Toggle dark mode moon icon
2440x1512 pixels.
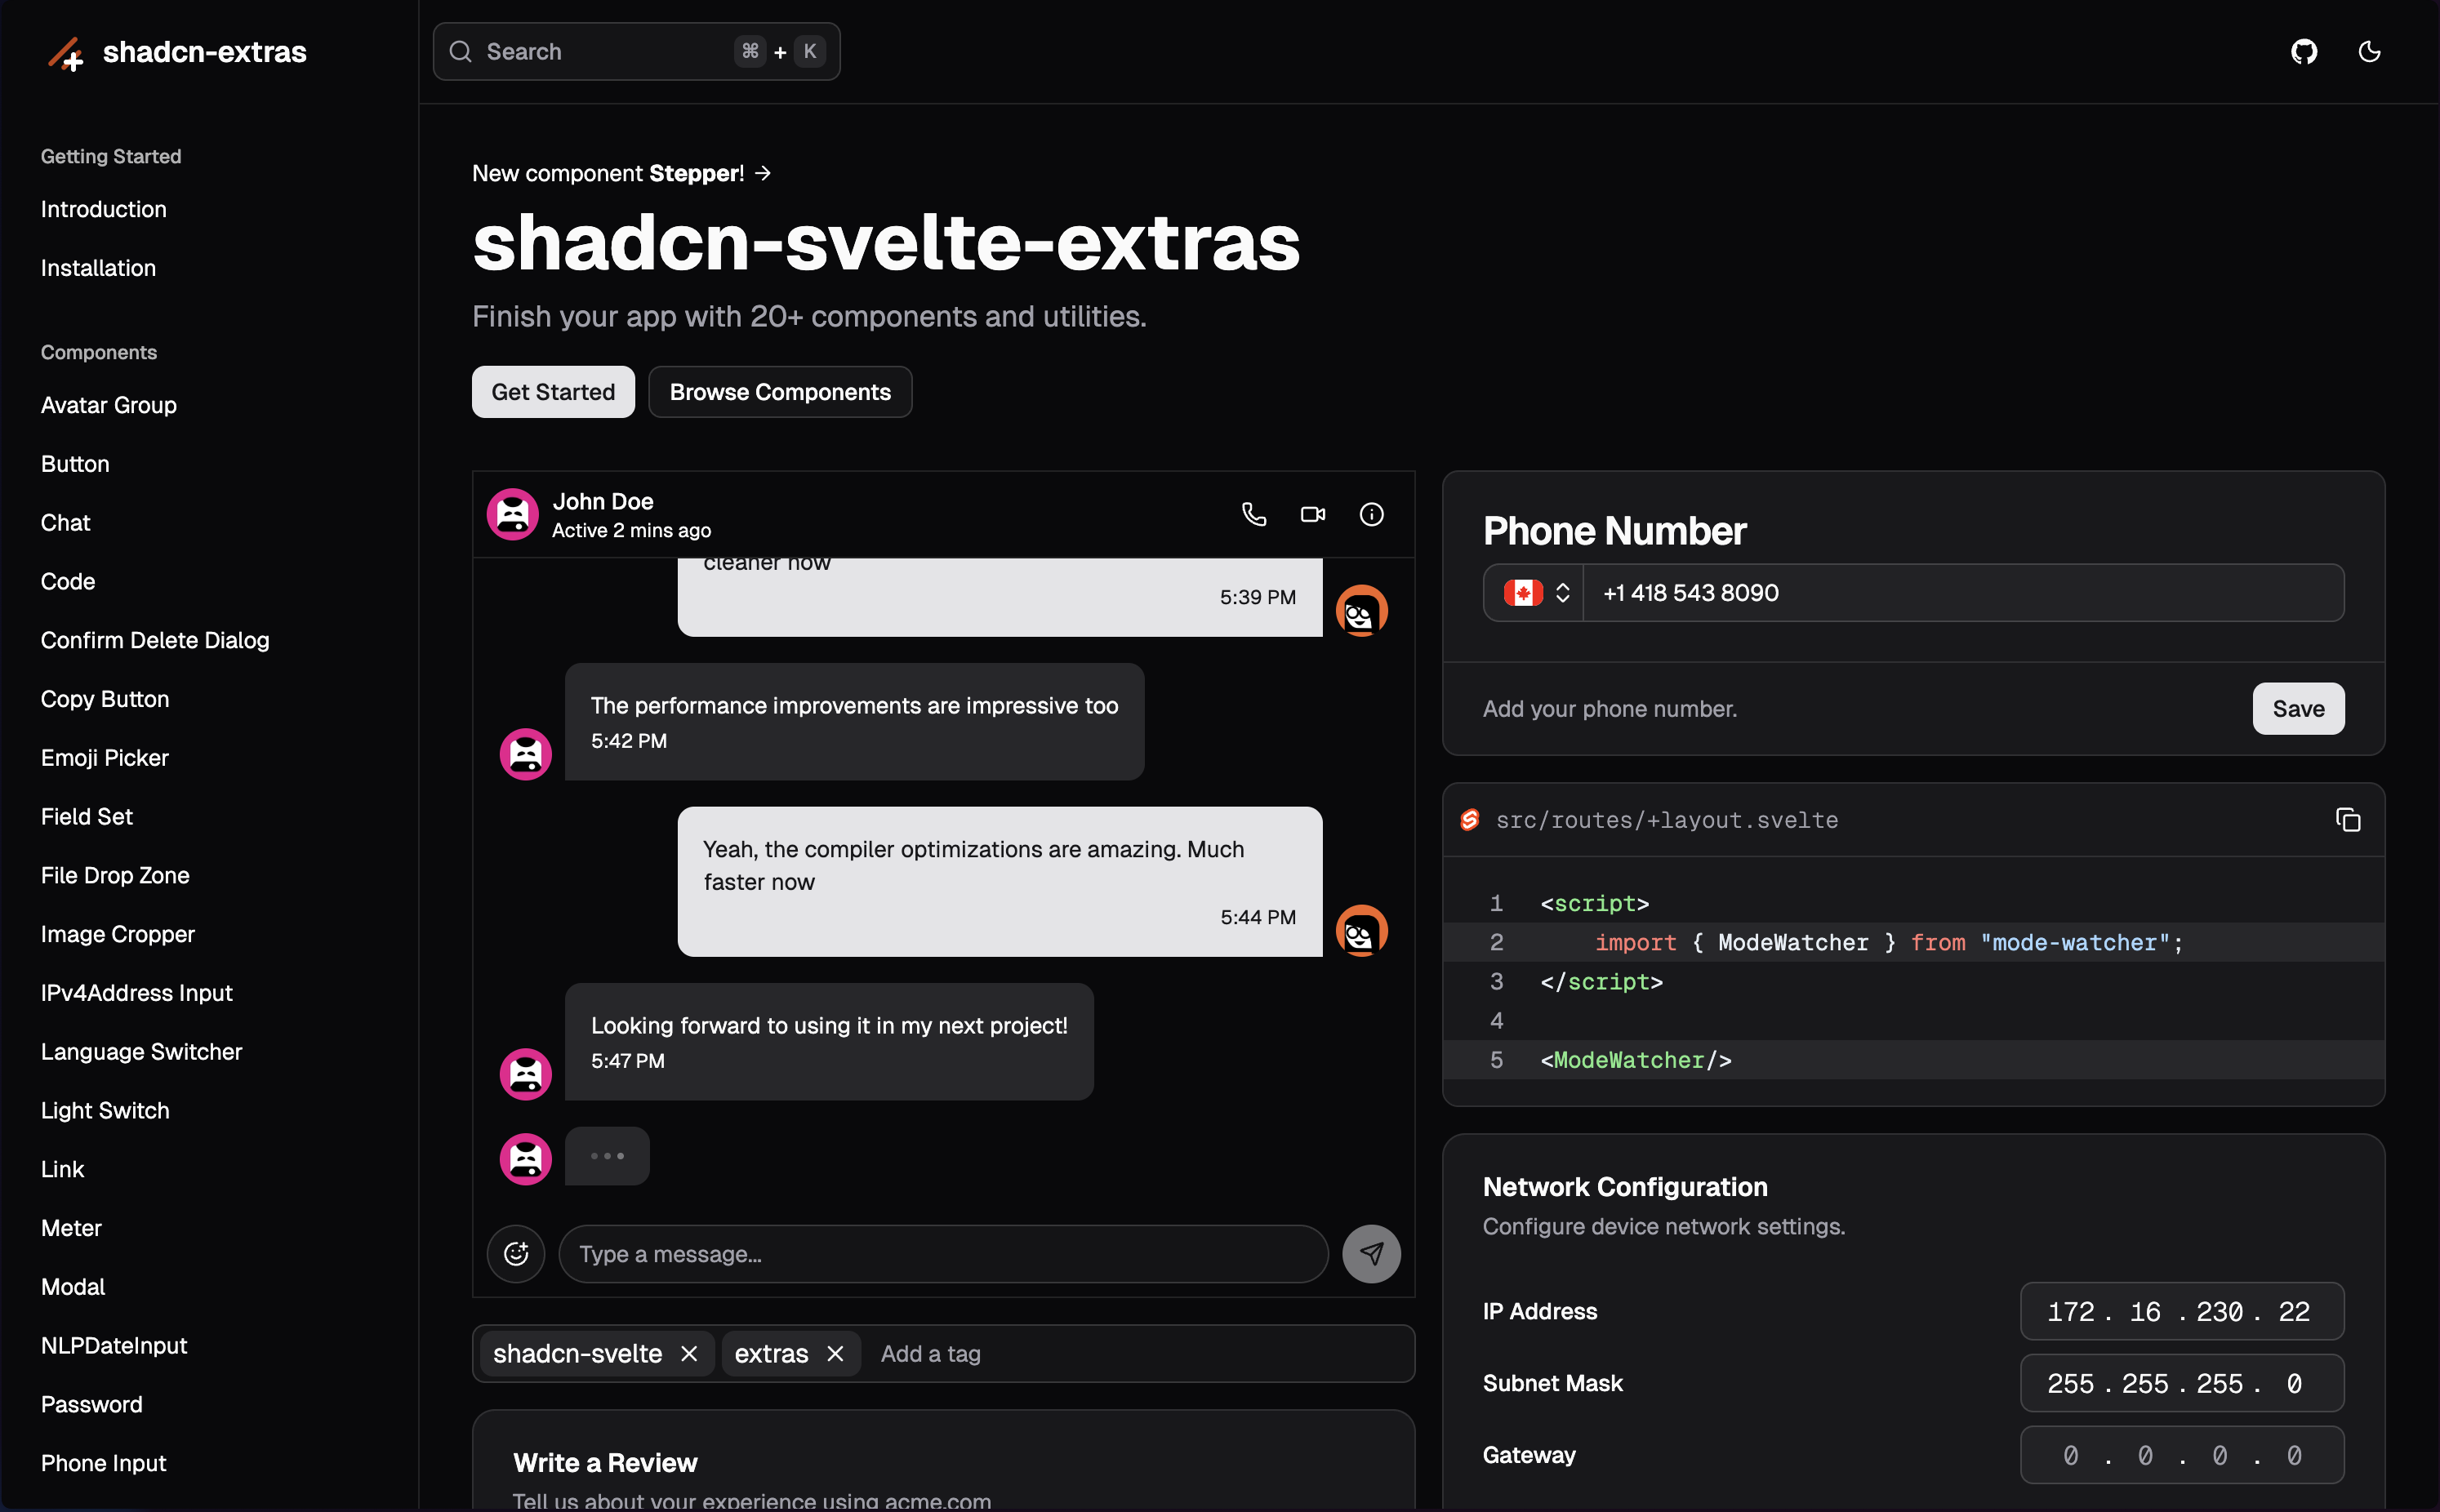tap(2369, 51)
